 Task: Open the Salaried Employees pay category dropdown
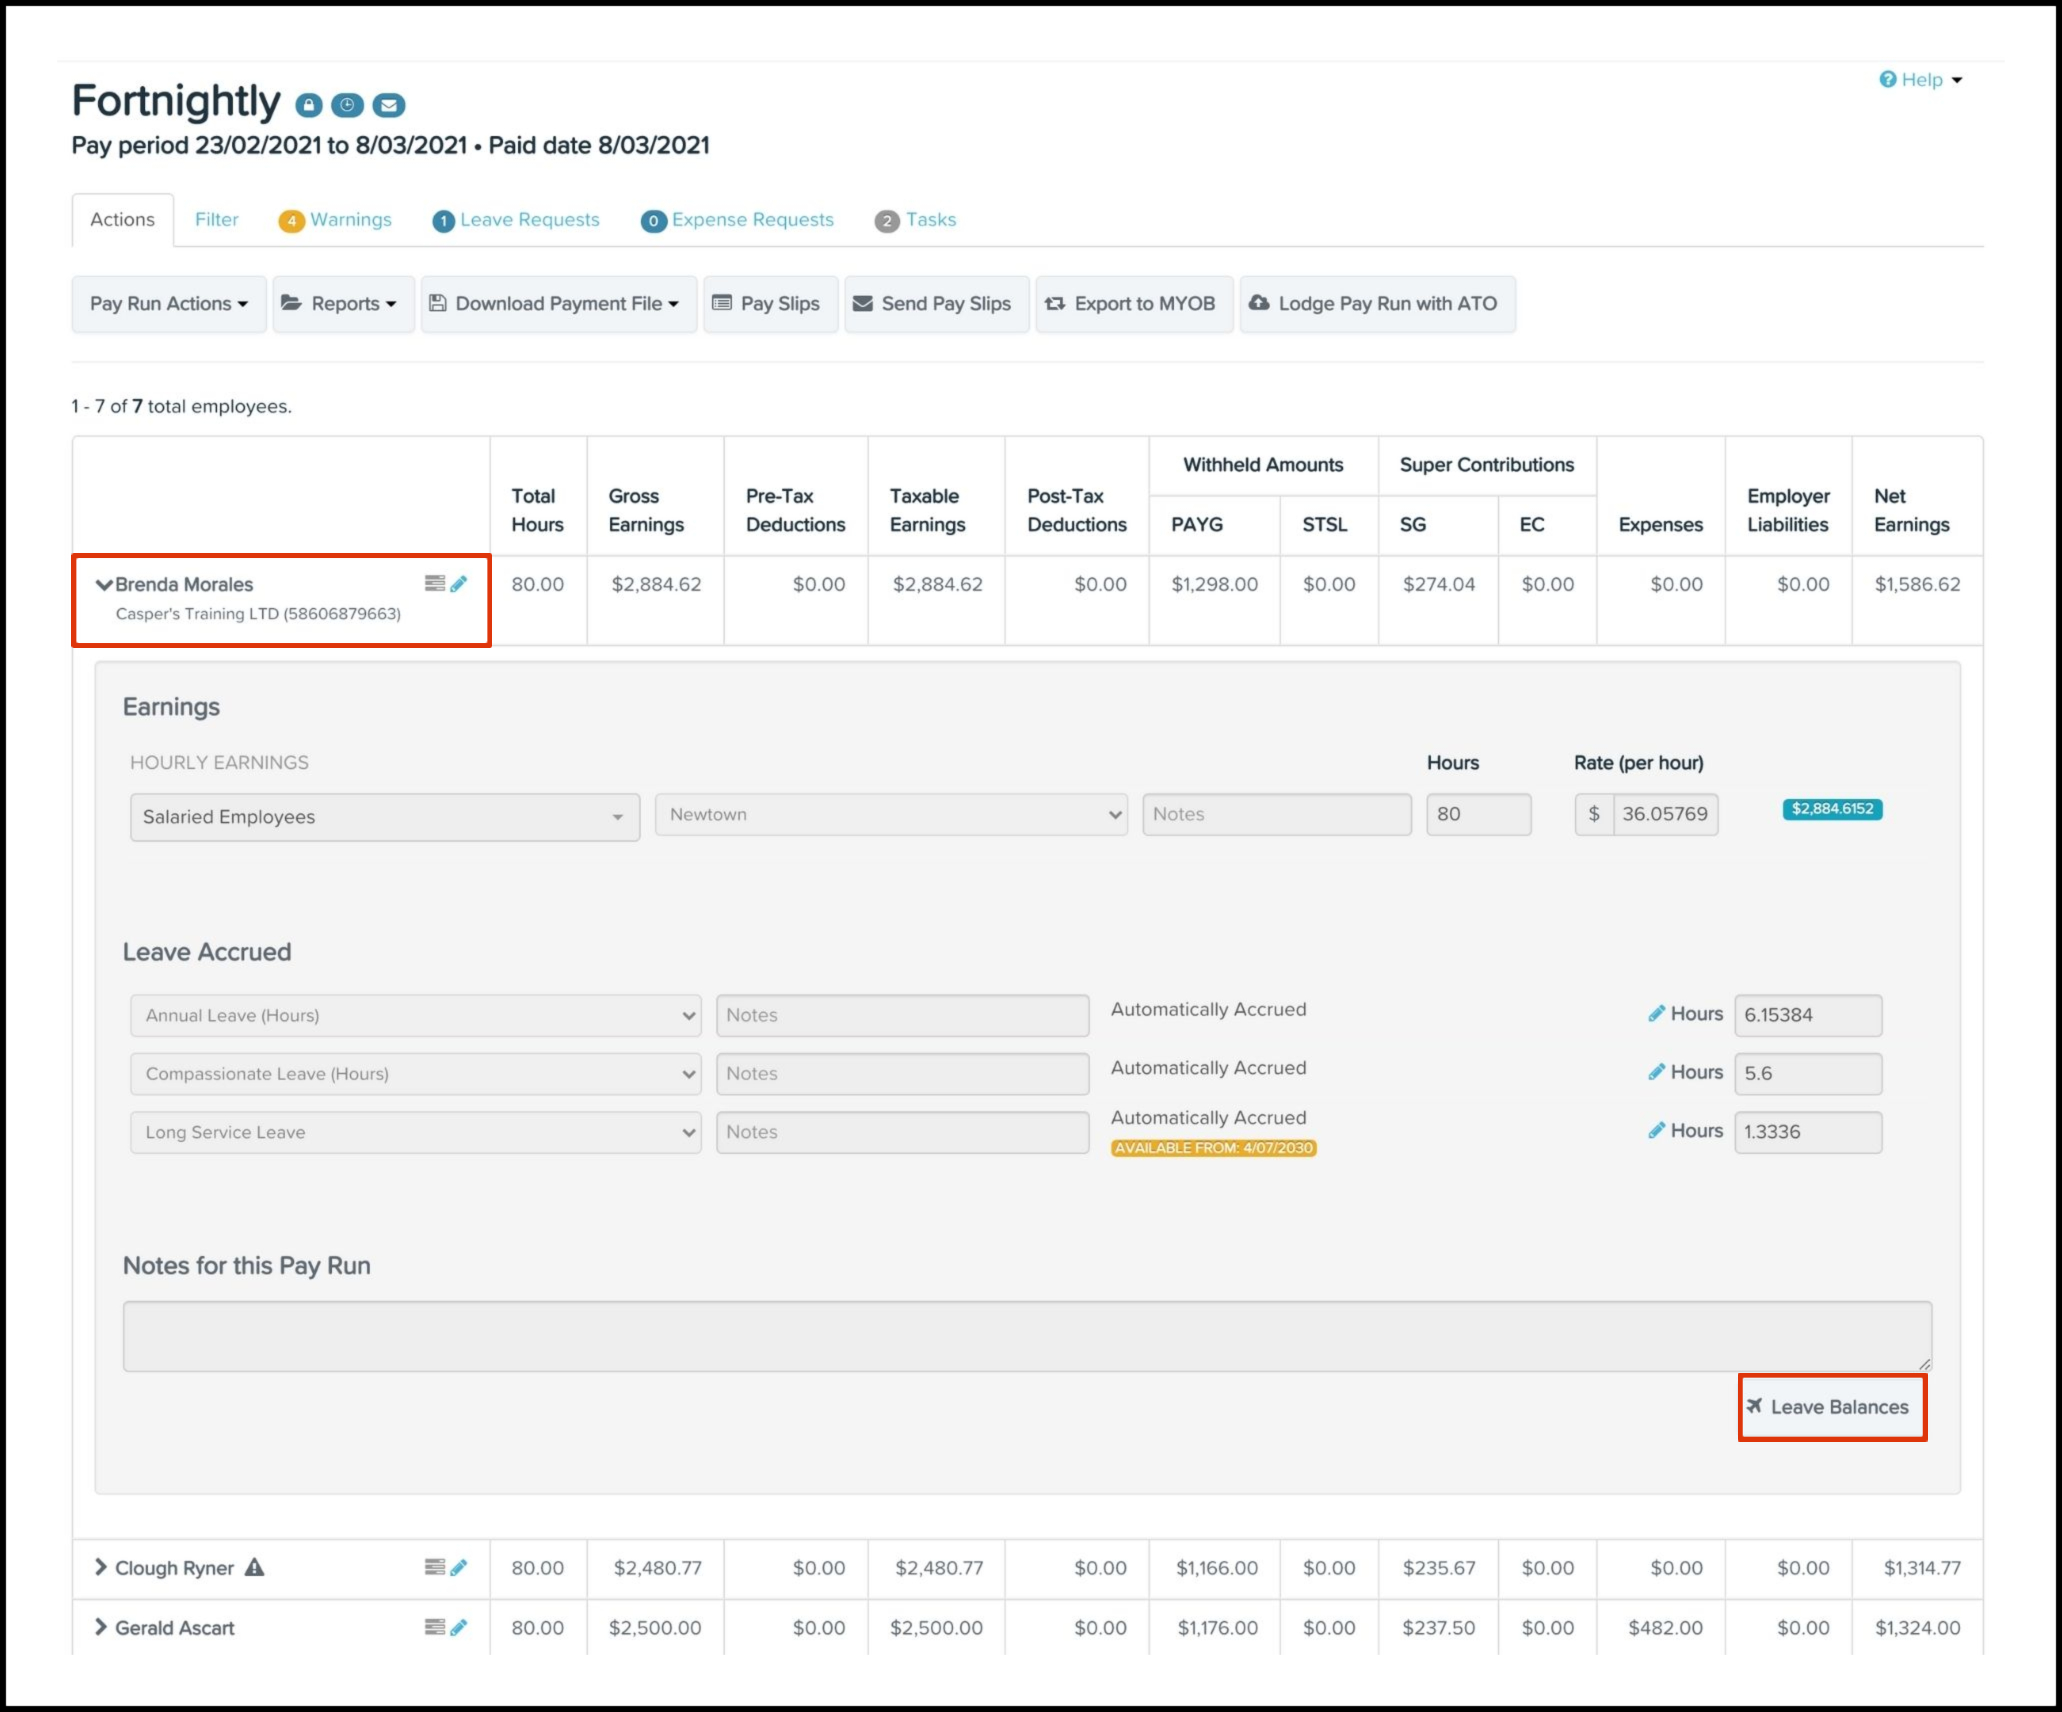pyautogui.click(x=384, y=817)
